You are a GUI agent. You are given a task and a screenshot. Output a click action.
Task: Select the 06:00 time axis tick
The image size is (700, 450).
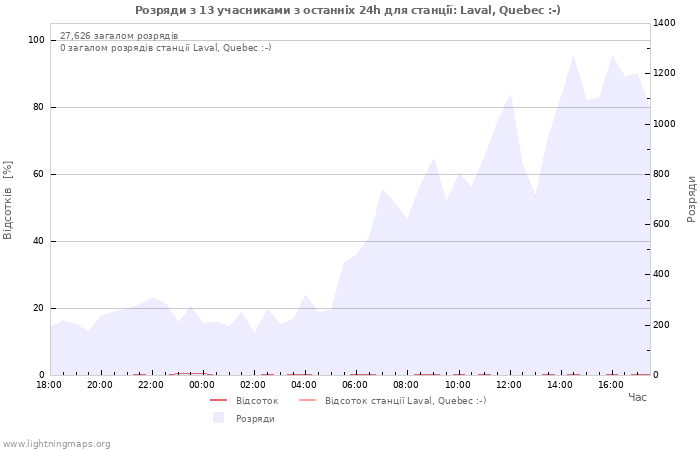355,384
